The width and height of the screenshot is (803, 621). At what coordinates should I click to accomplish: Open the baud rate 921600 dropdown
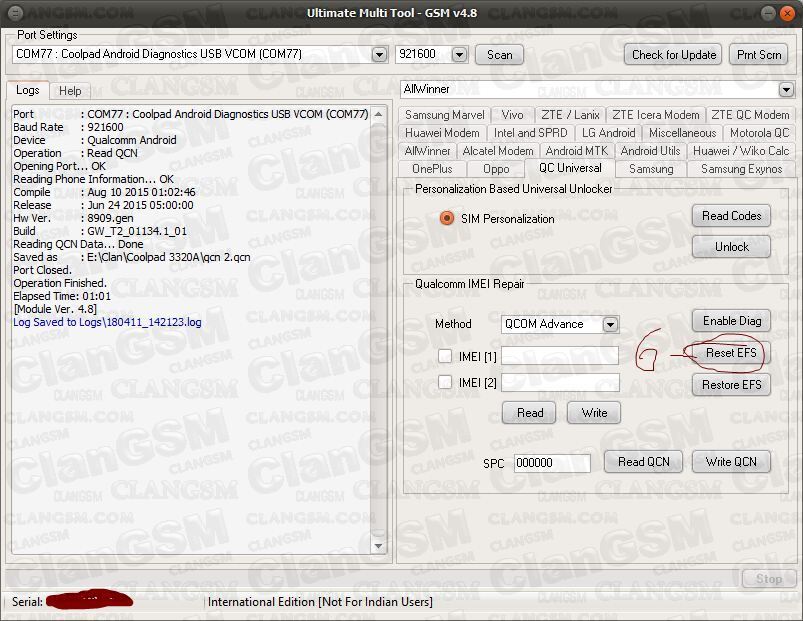(x=459, y=54)
